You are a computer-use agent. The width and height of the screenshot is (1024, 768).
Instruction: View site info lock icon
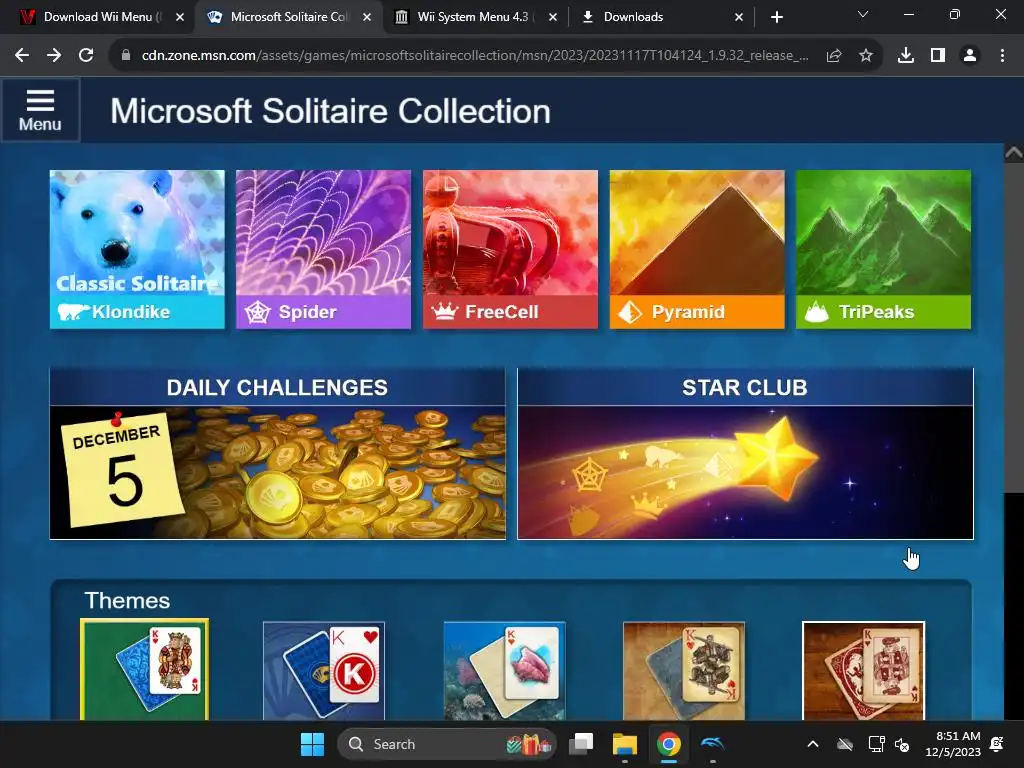pyautogui.click(x=126, y=56)
